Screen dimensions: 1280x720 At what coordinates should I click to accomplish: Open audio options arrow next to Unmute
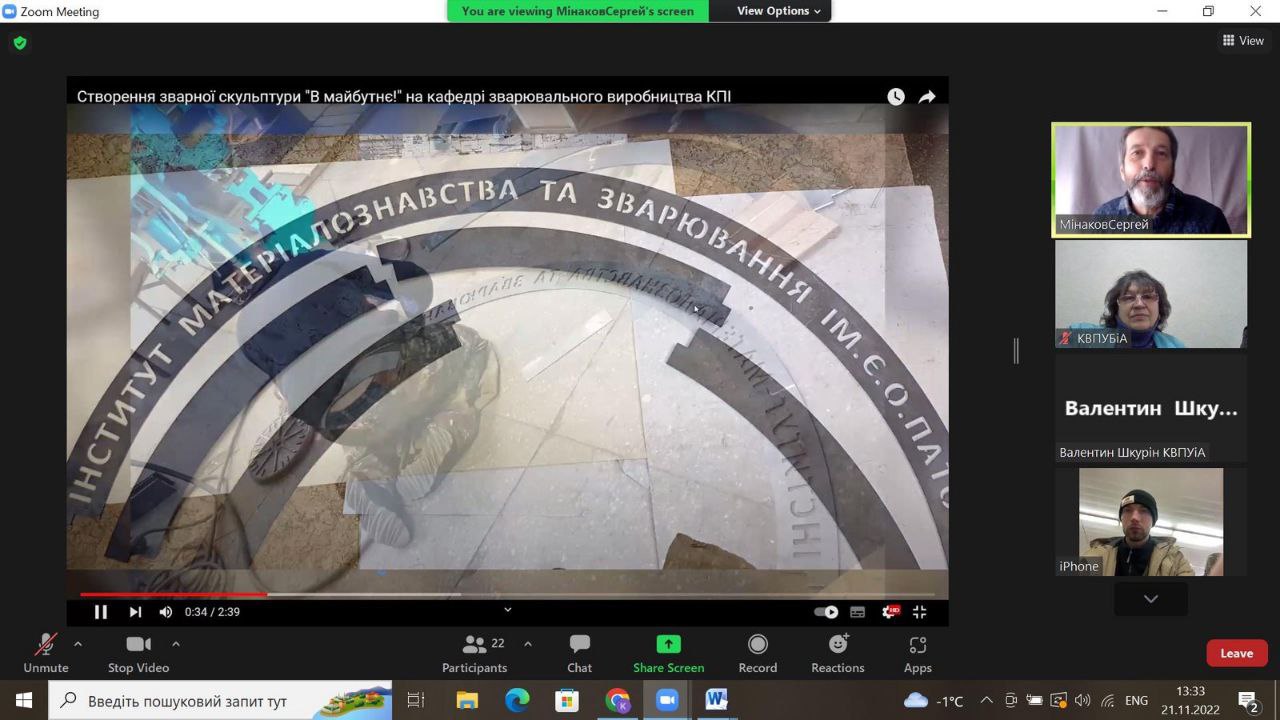point(78,644)
